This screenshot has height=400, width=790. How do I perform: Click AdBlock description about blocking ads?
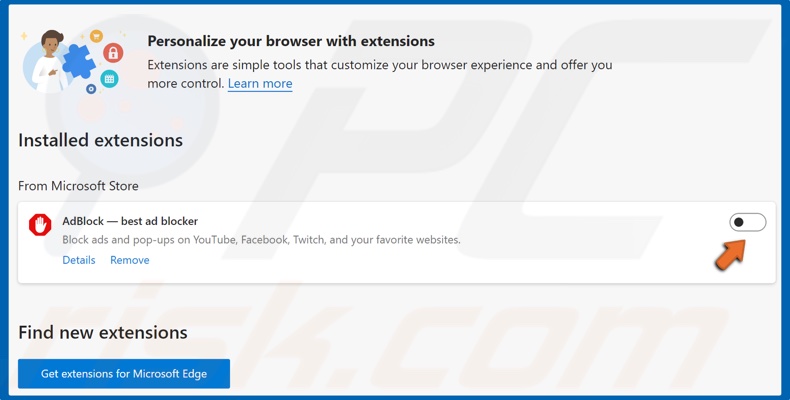coord(261,240)
